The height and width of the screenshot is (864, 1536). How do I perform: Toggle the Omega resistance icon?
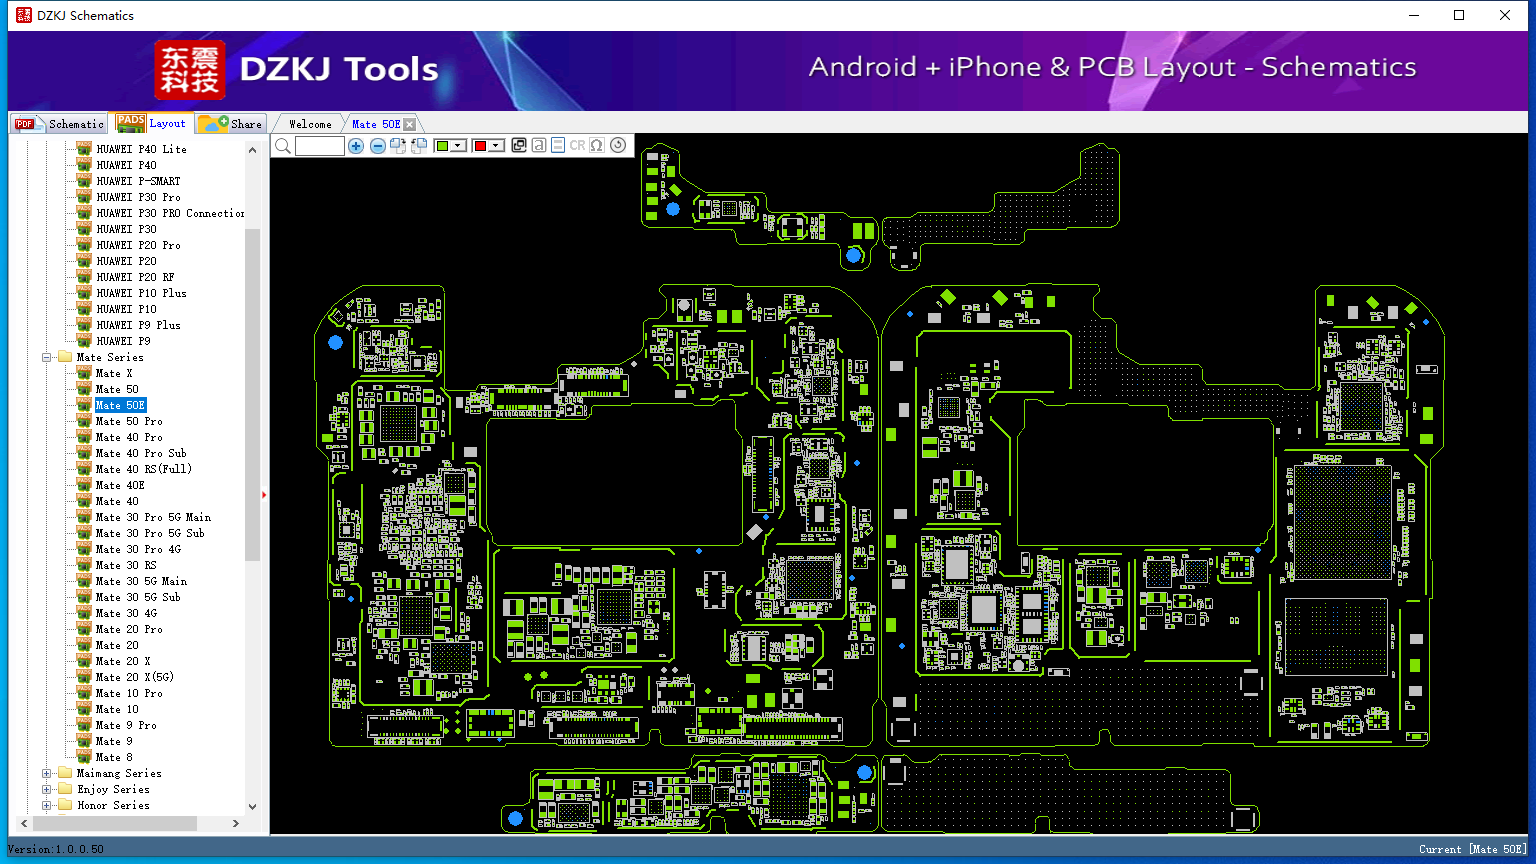[x=597, y=146]
